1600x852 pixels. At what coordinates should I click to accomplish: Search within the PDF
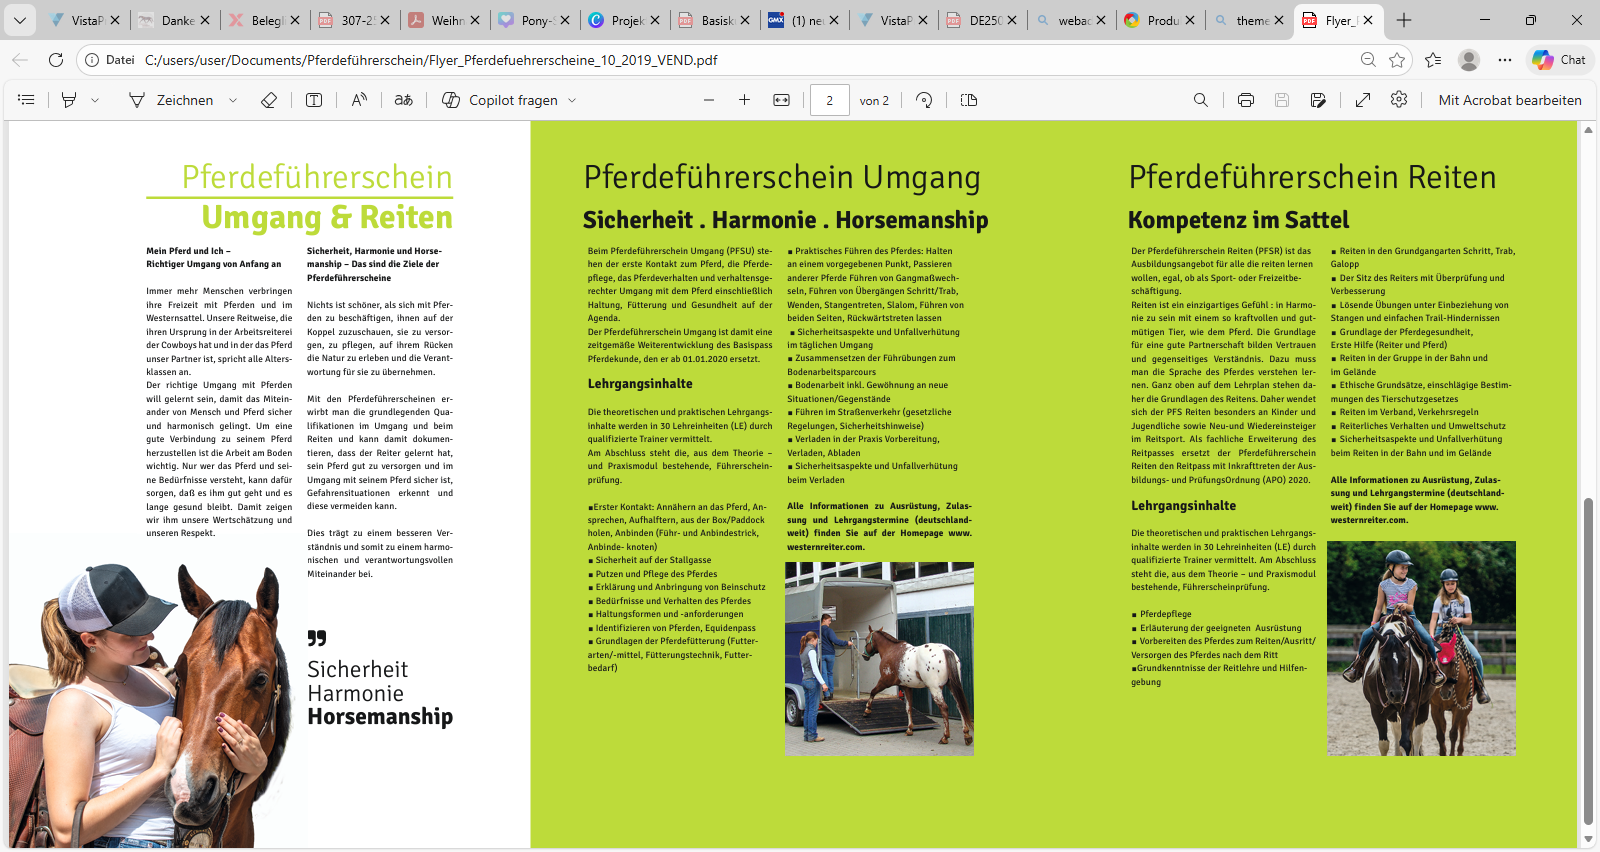pyautogui.click(x=1201, y=100)
